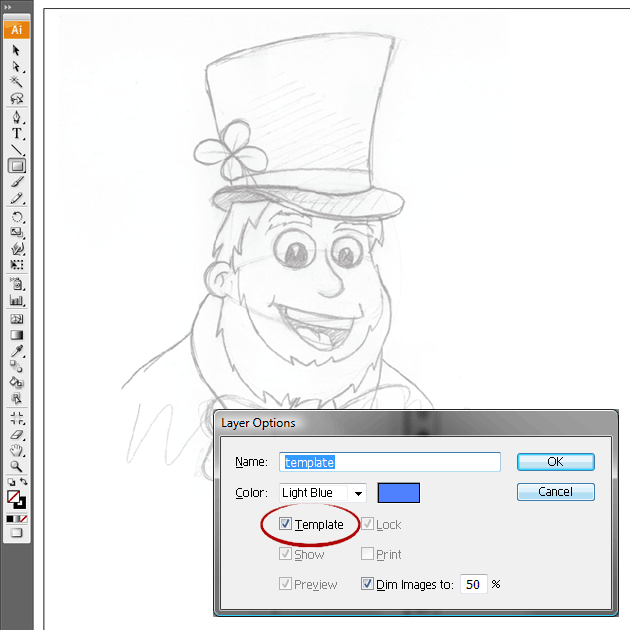Open the Color dropdown showing Light Blue
This screenshot has width=630, height=630.
323,493
